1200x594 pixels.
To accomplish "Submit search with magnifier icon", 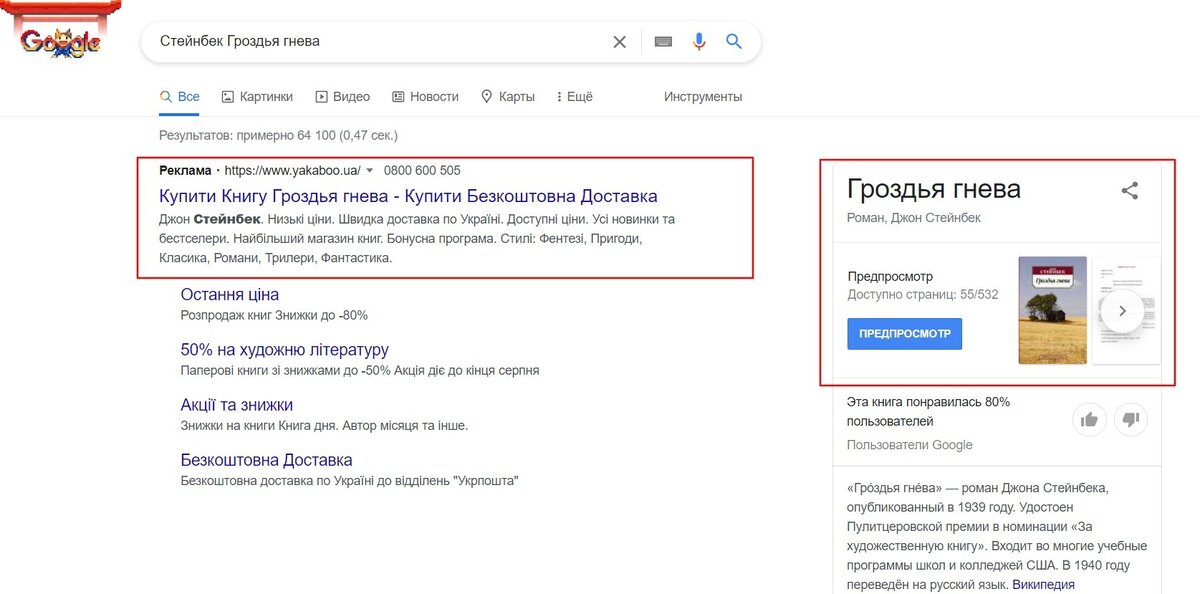I will pyautogui.click(x=734, y=42).
